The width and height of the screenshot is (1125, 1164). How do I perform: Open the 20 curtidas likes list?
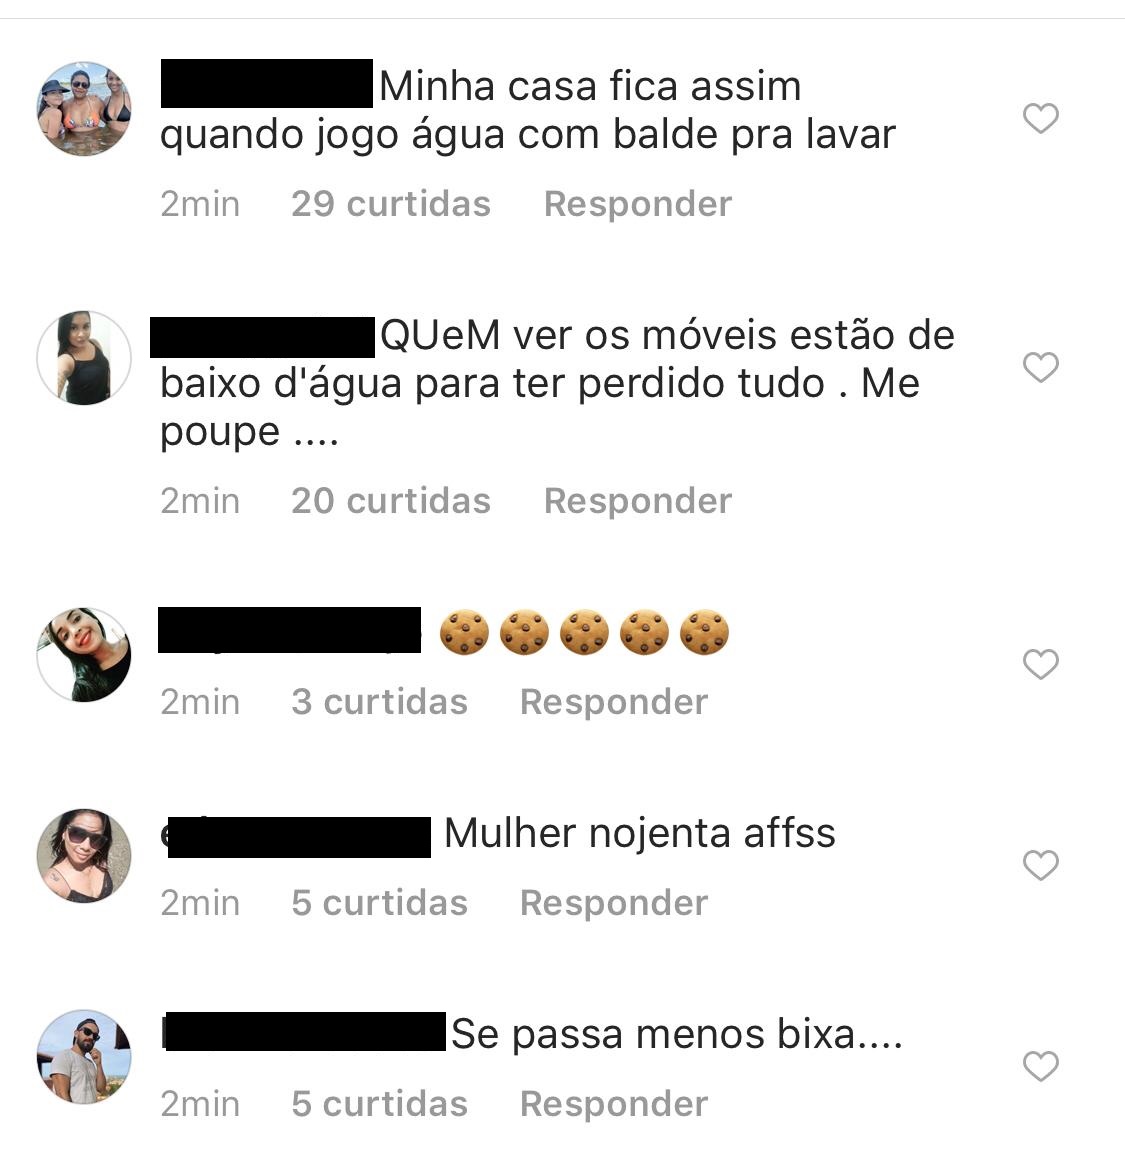coord(391,501)
